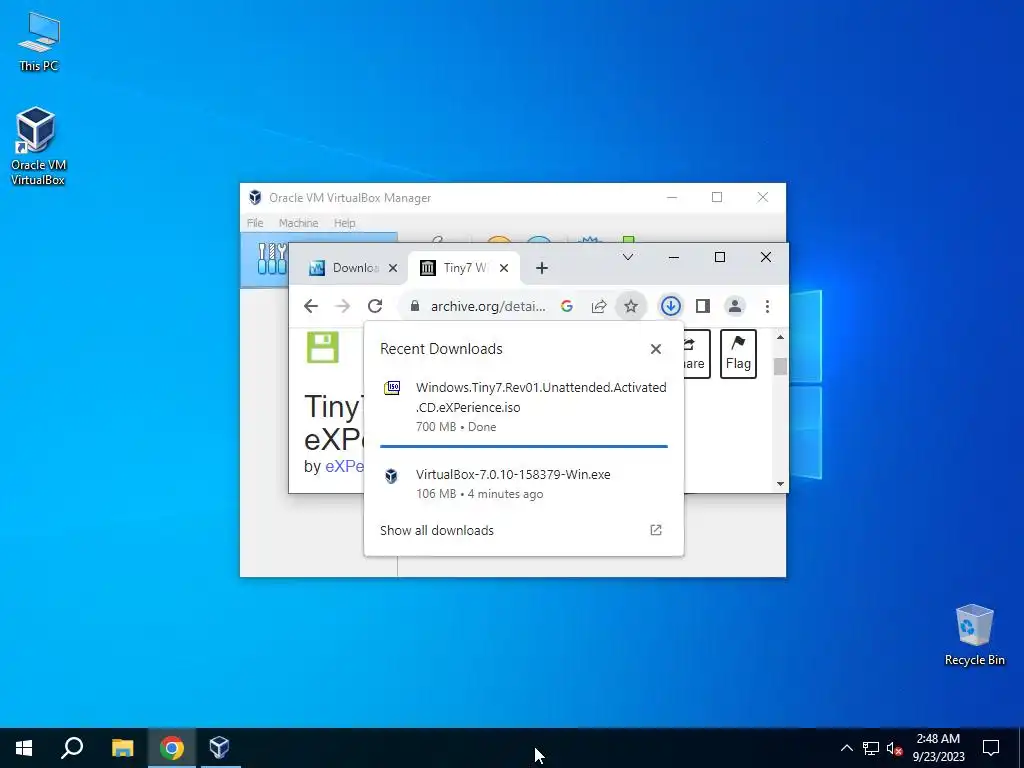Reload the archive.org page
1024x768 pixels.
tap(375, 306)
